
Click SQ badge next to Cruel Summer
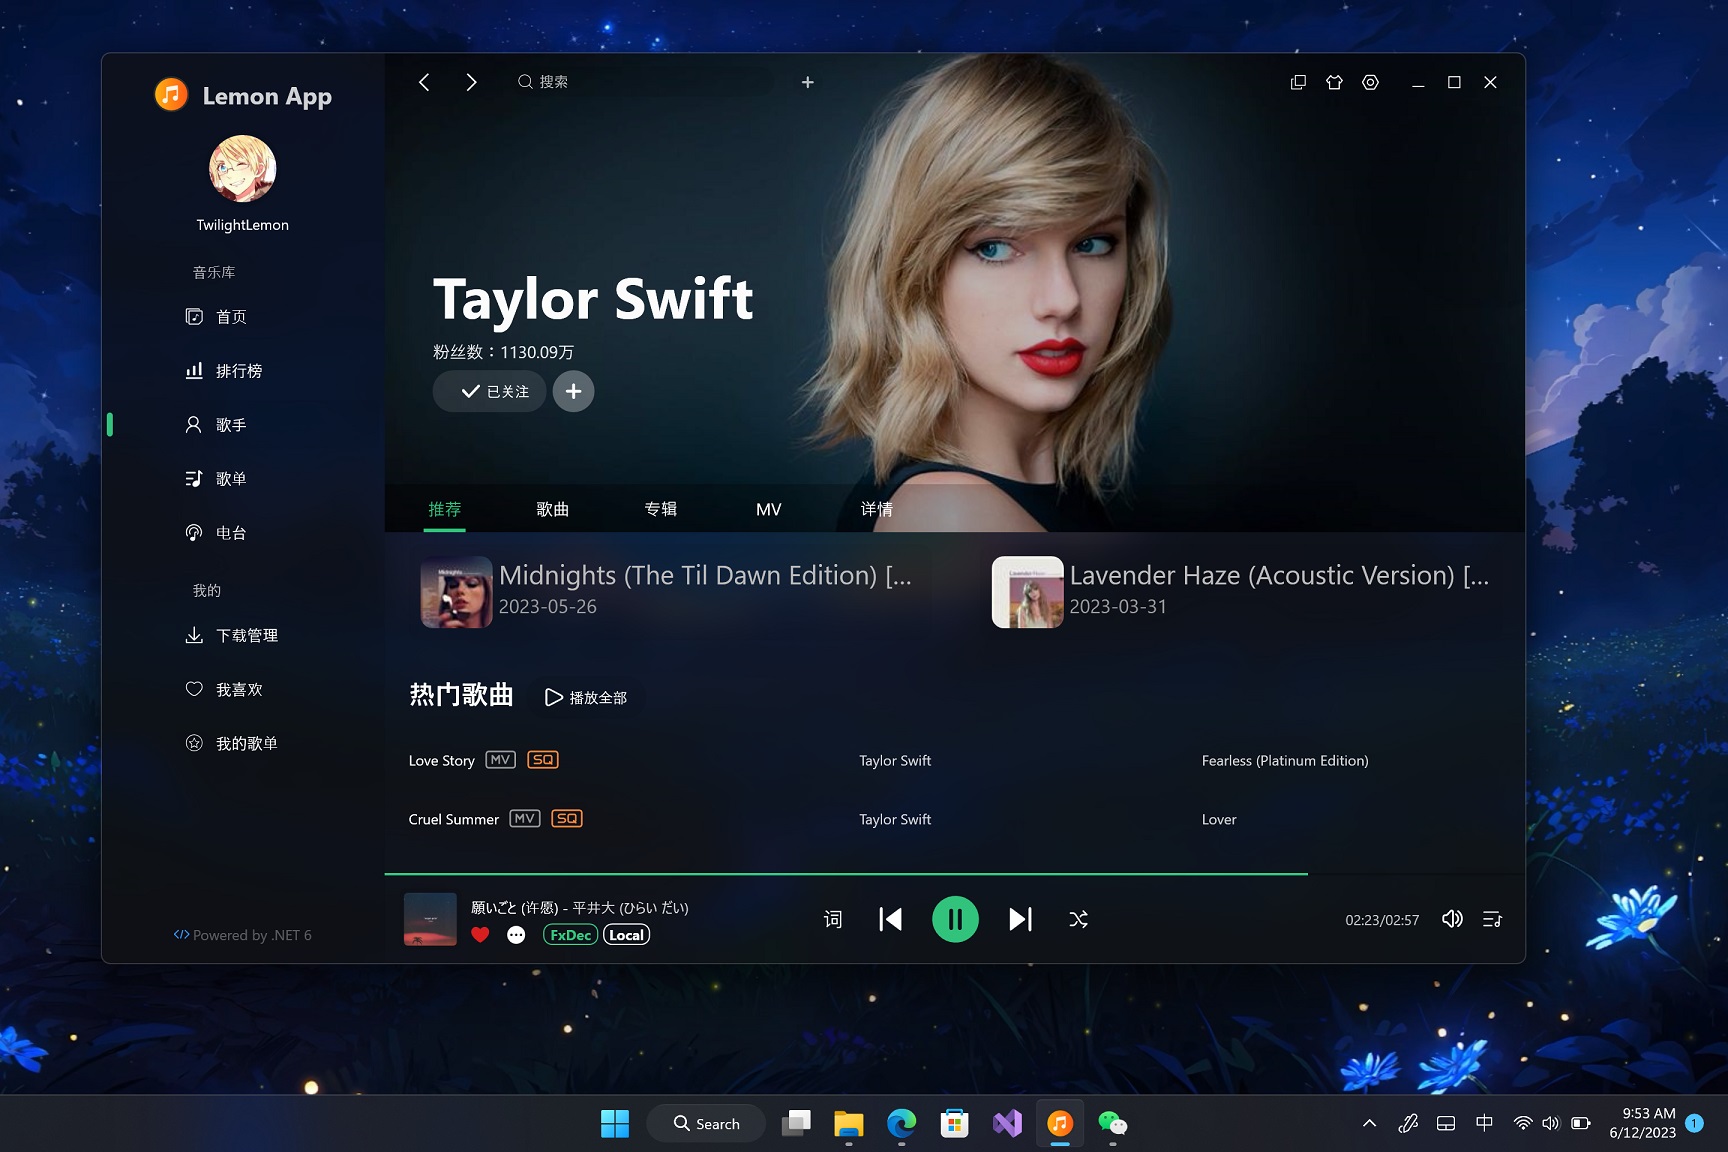[567, 819]
